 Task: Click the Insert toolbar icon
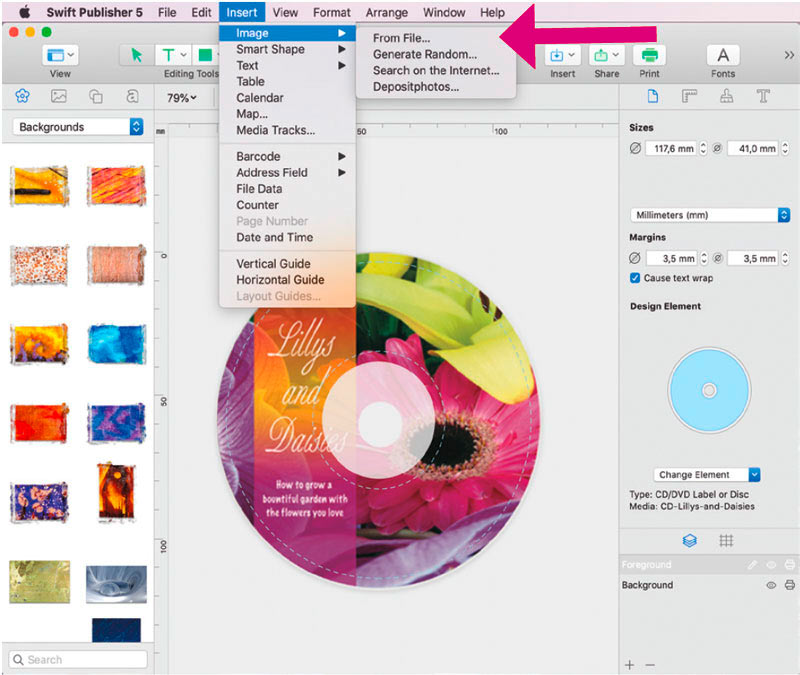[562, 55]
